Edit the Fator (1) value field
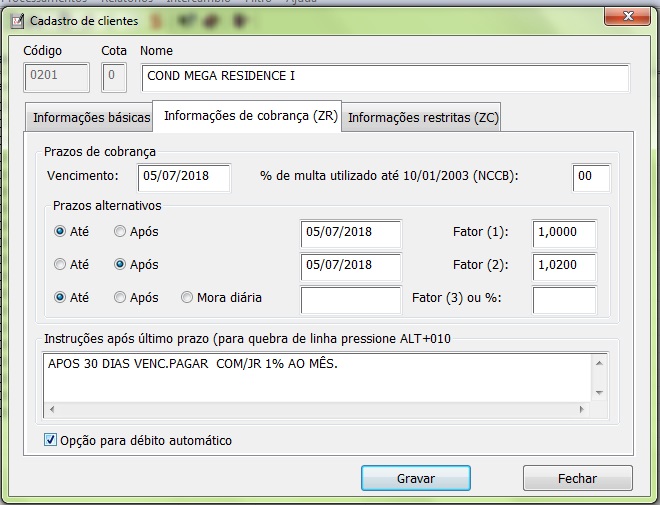 [x=564, y=233]
